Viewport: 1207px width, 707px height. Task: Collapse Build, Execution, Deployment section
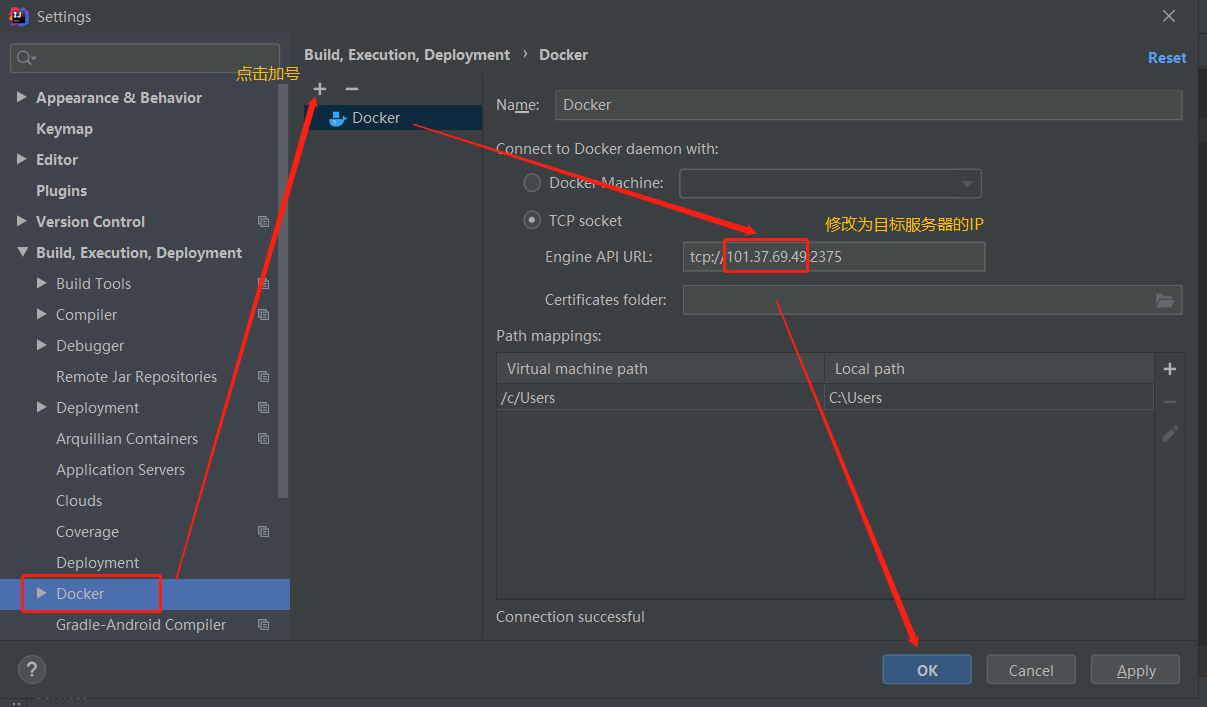(22, 253)
